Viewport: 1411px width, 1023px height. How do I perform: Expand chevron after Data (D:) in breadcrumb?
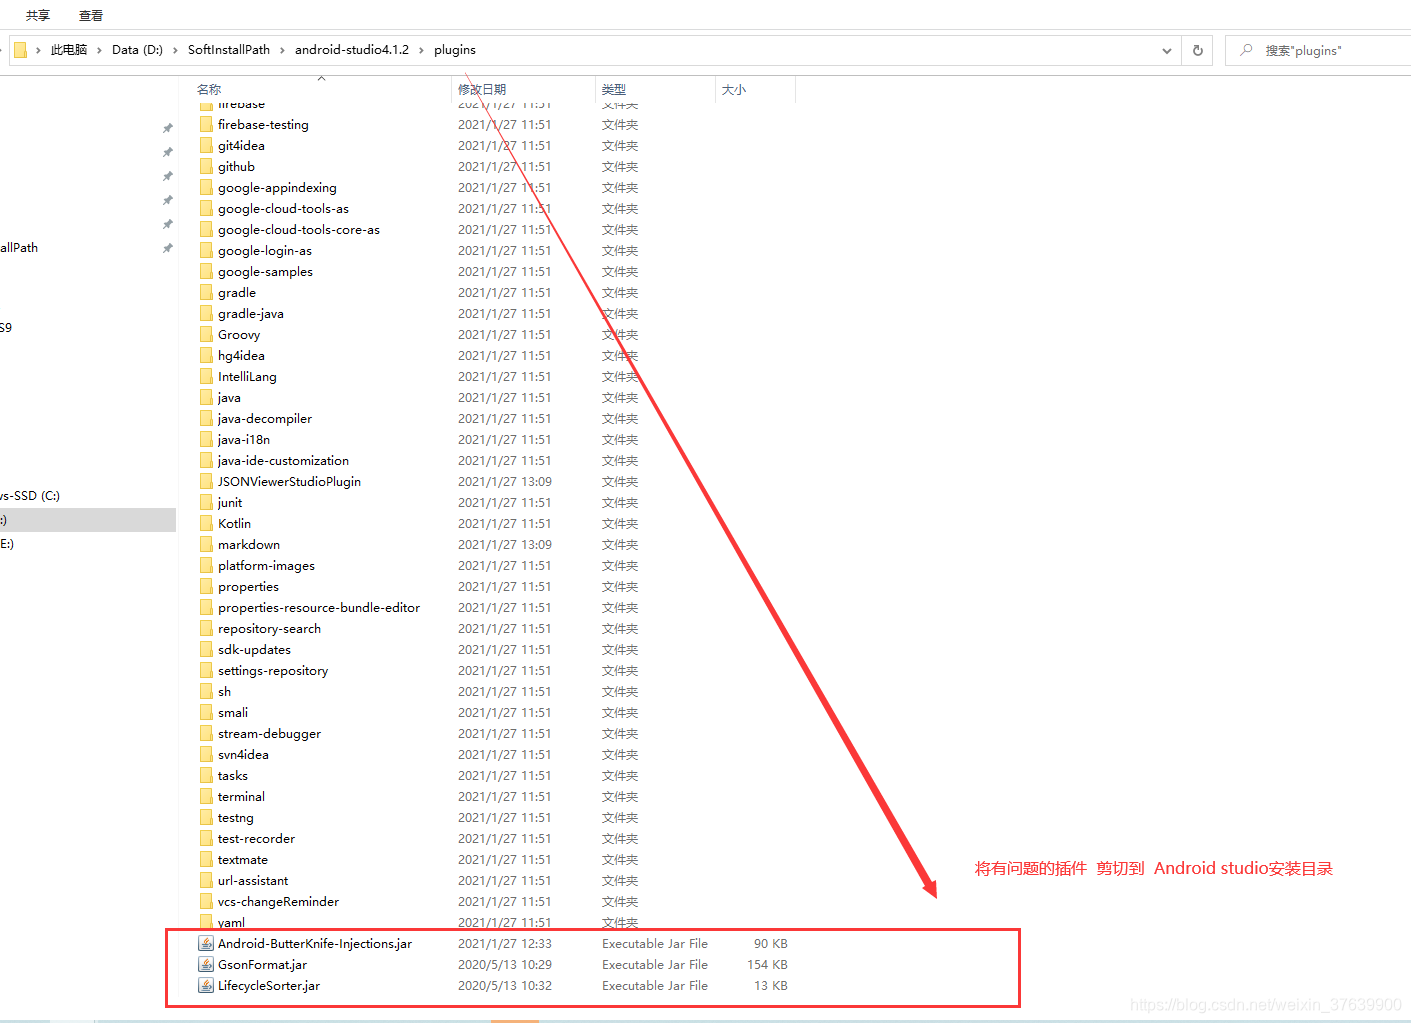pos(176,50)
